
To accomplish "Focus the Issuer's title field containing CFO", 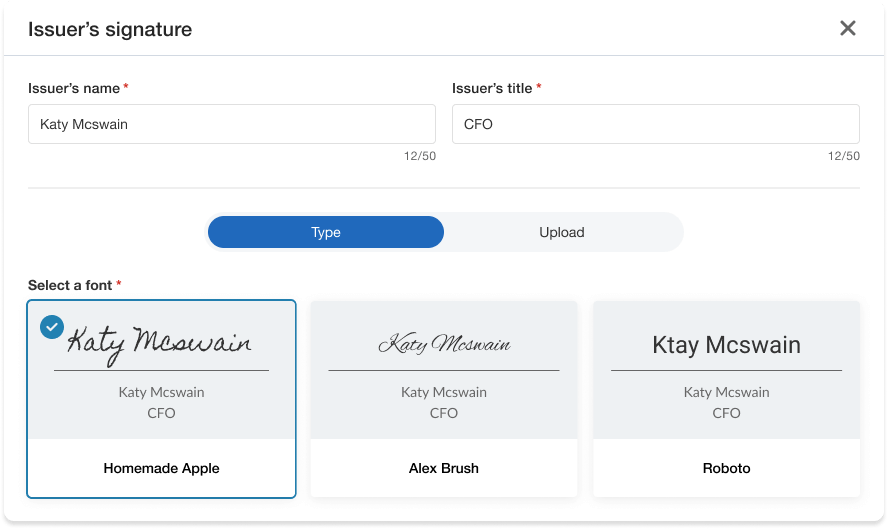I will tap(655, 124).
